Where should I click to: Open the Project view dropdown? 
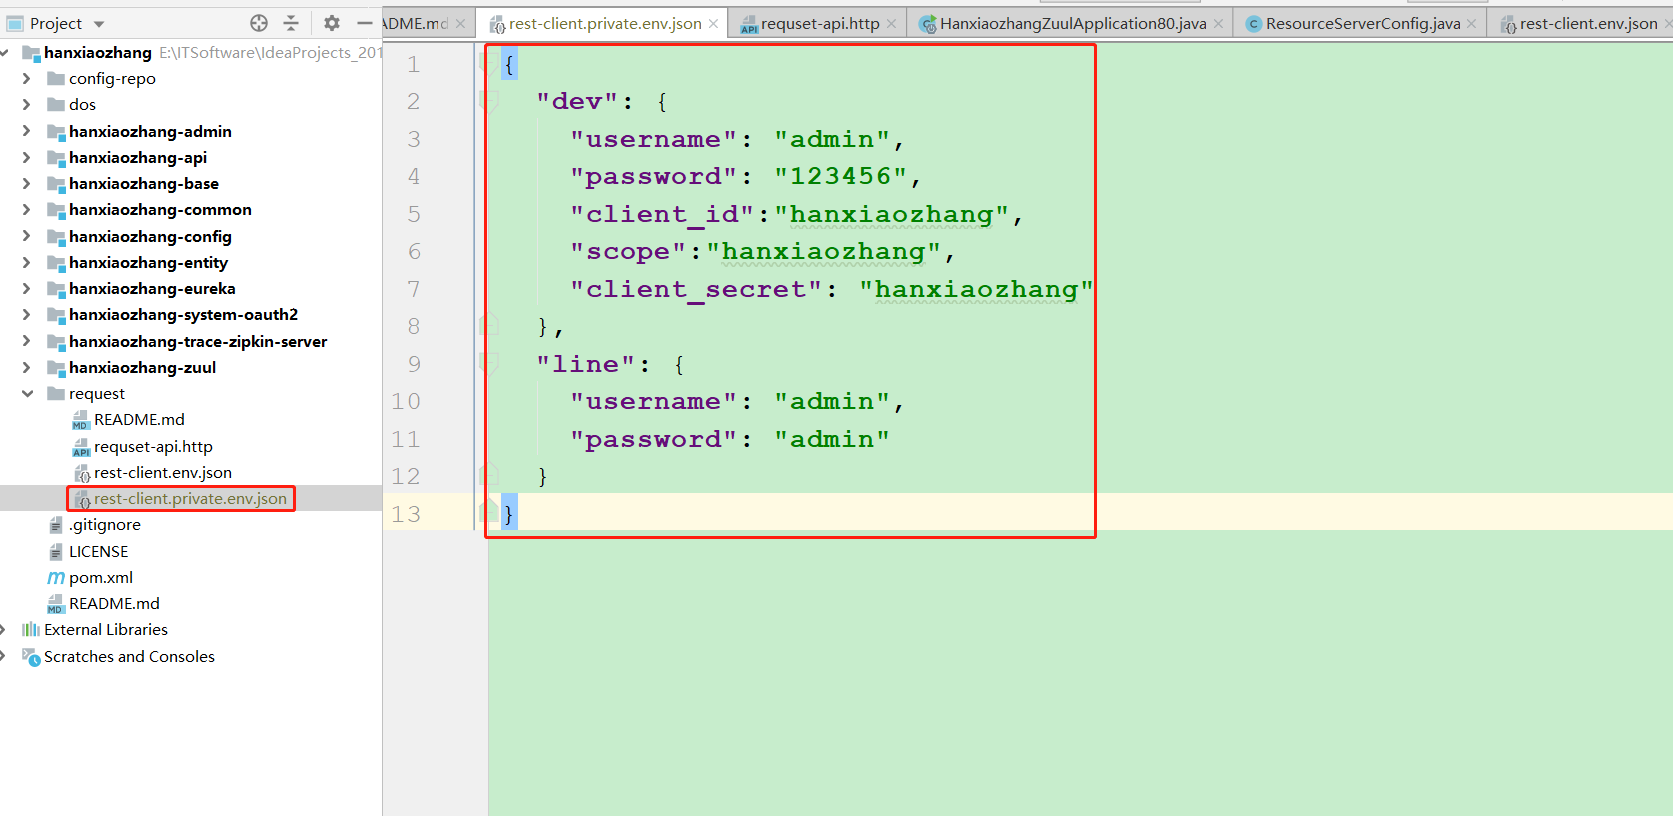coord(98,24)
